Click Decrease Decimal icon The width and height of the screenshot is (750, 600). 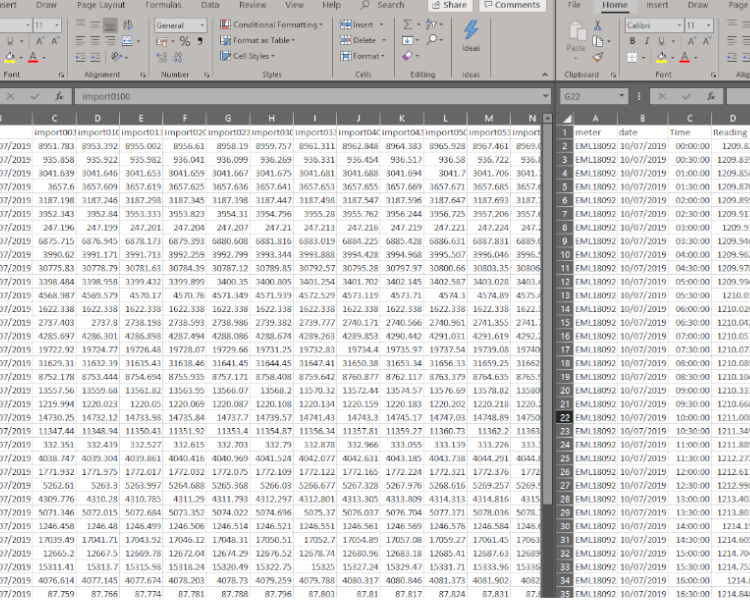pos(177,57)
